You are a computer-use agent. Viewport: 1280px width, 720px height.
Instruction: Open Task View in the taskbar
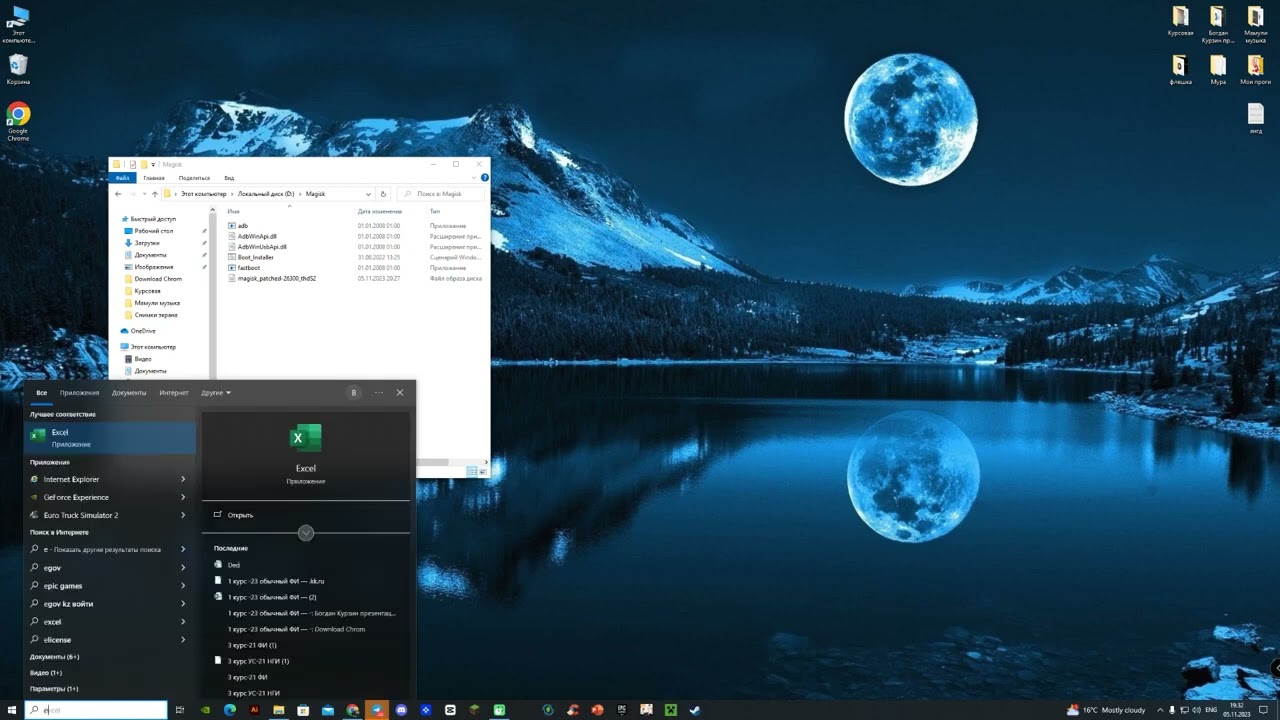click(180, 710)
